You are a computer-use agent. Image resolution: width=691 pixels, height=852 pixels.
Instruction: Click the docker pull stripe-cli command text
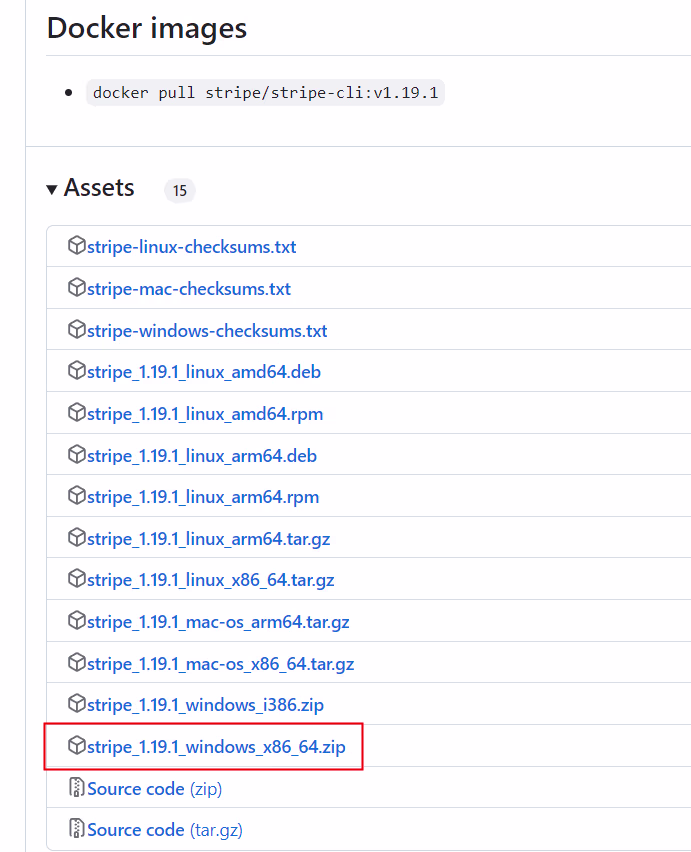click(265, 93)
